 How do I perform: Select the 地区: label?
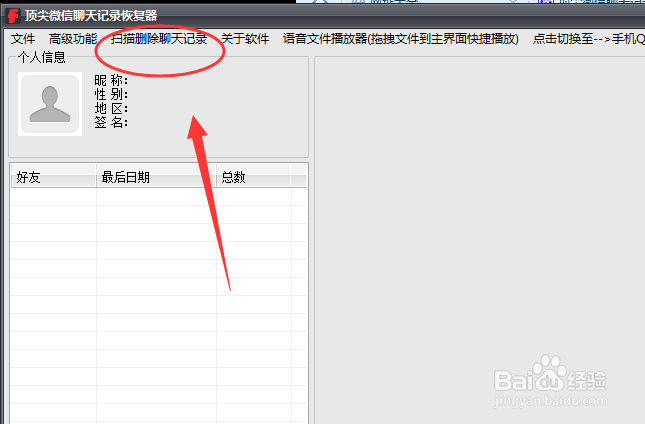click(x=111, y=108)
